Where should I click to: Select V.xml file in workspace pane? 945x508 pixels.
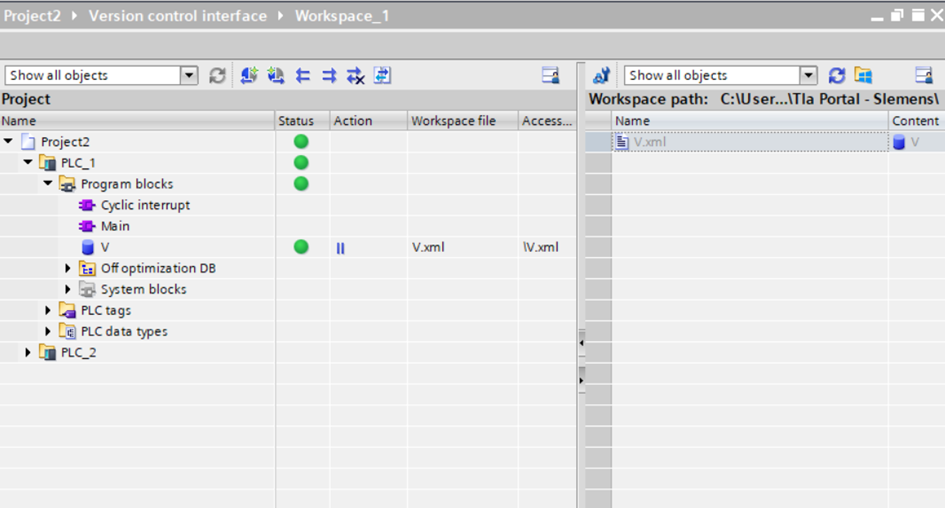tap(649, 142)
